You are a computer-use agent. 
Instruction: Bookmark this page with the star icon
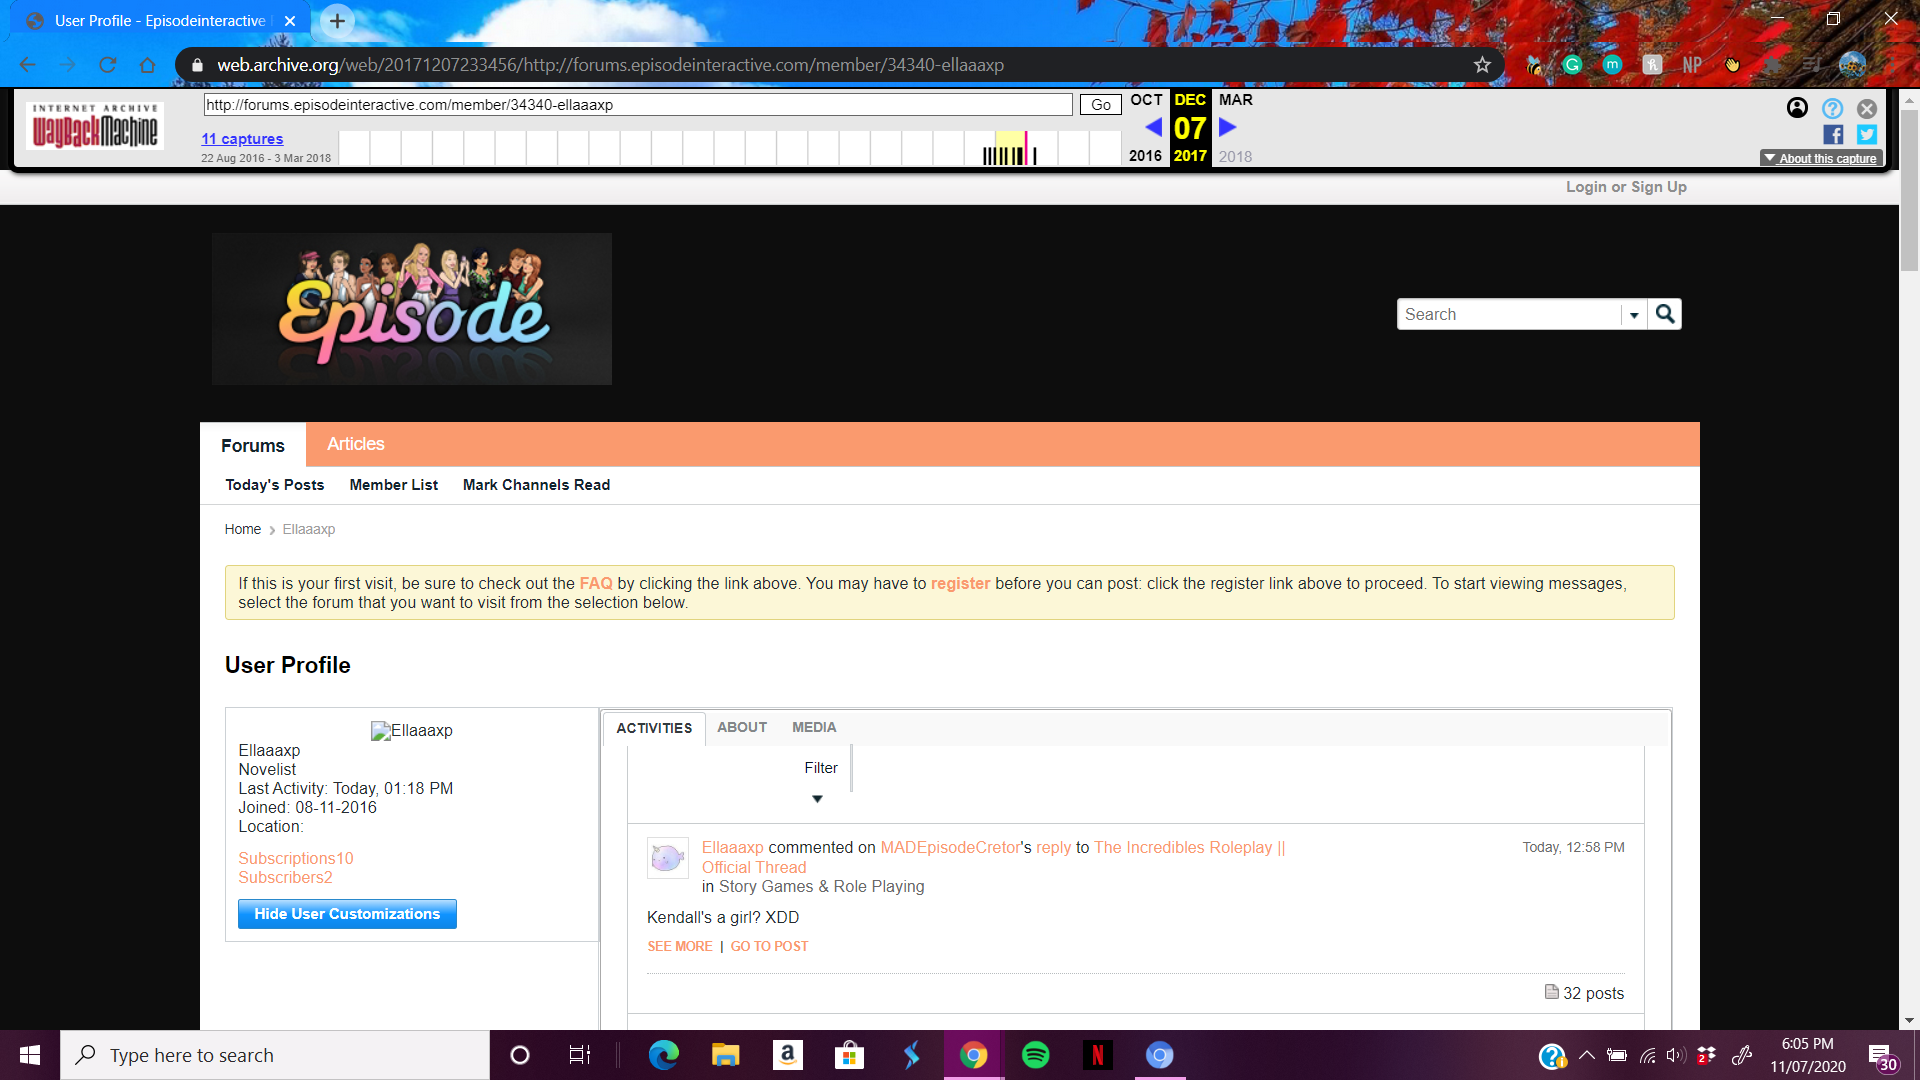[x=1482, y=65]
